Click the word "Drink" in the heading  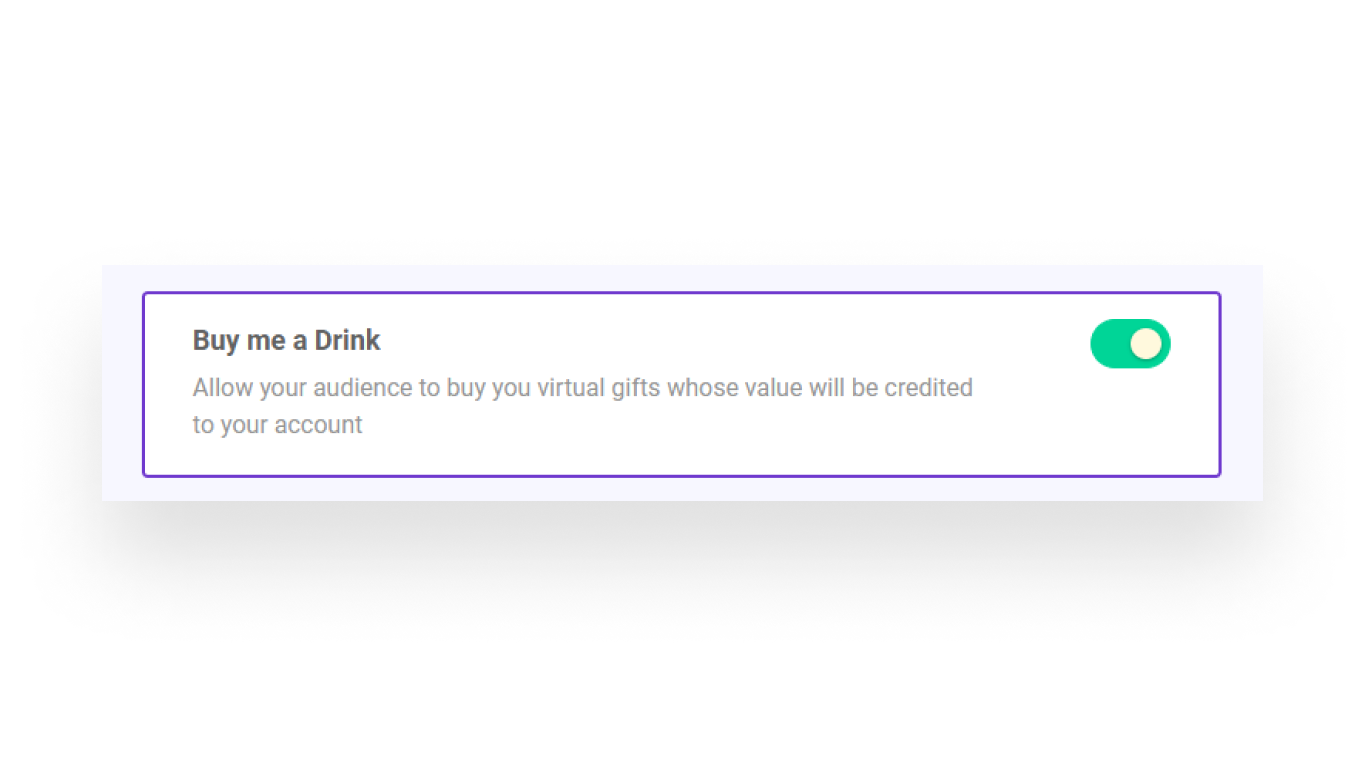point(347,340)
